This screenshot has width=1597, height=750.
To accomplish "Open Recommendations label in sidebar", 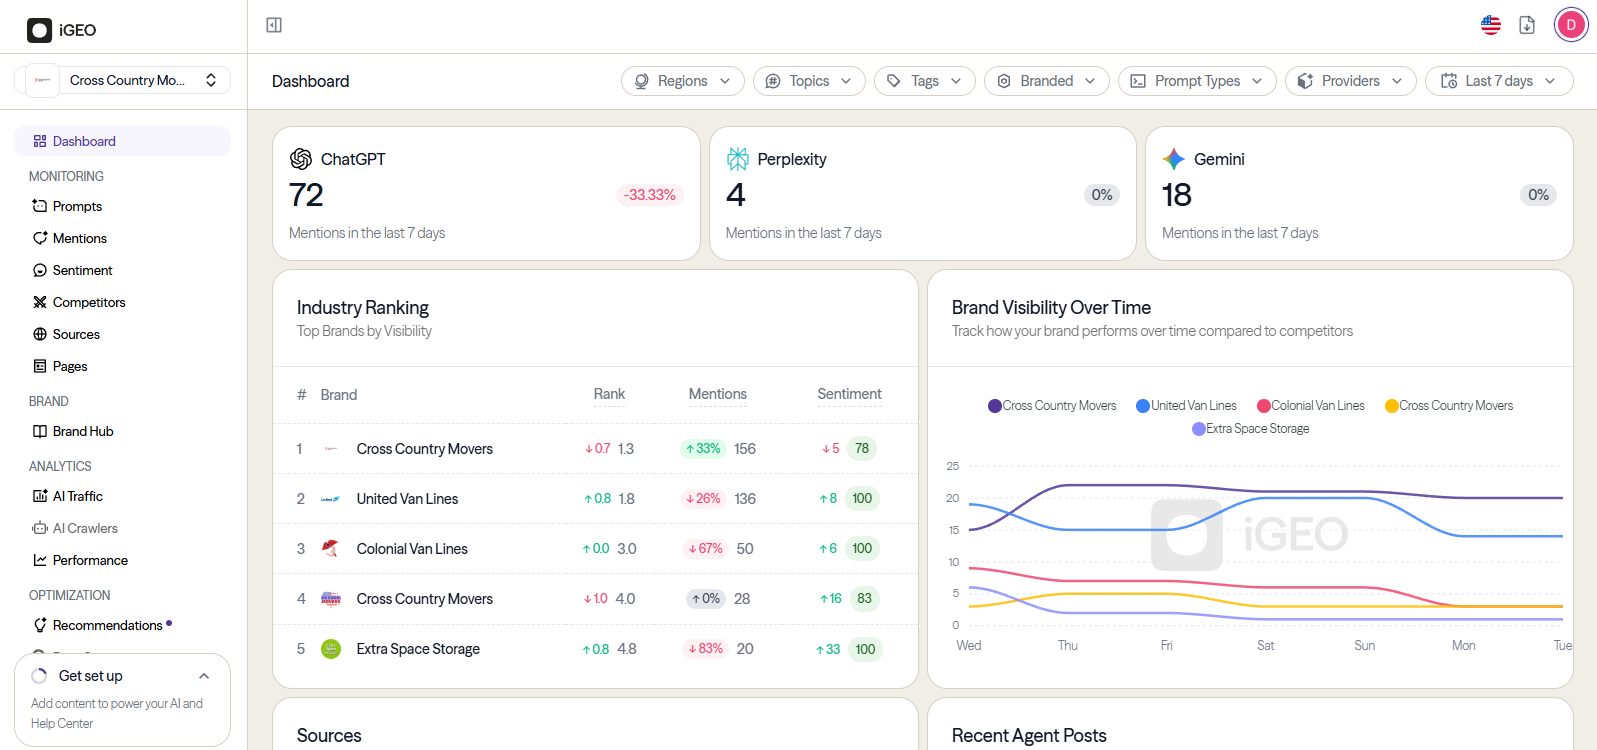I will pos(108,625).
